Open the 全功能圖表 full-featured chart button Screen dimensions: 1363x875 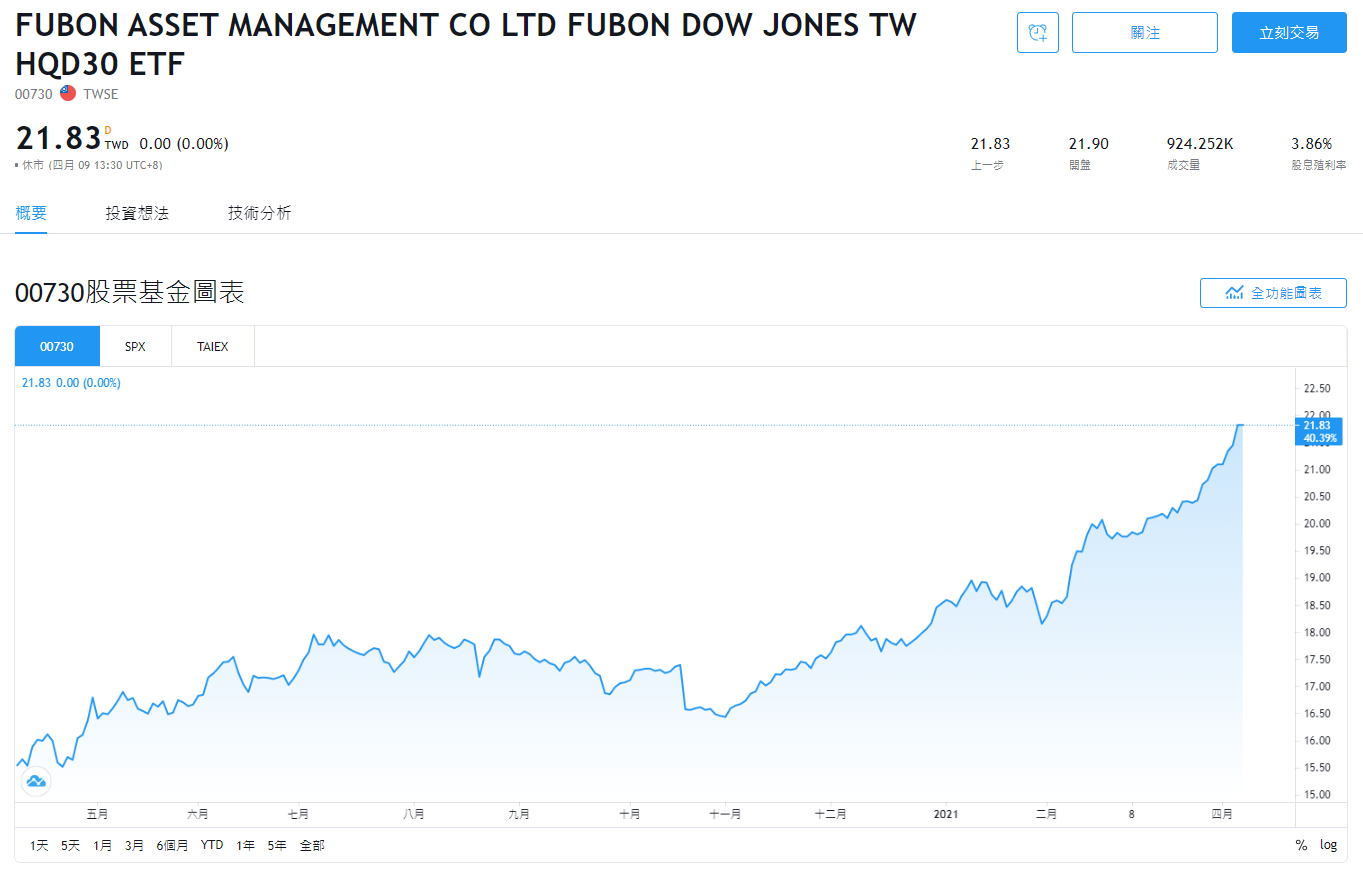click(x=1273, y=293)
